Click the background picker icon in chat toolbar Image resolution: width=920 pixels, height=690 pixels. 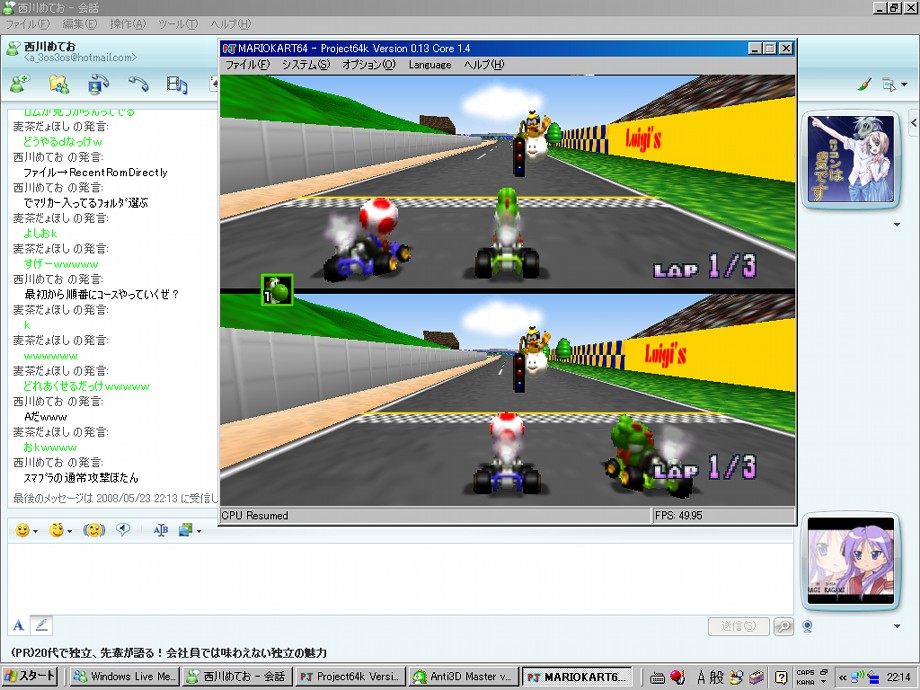point(185,530)
